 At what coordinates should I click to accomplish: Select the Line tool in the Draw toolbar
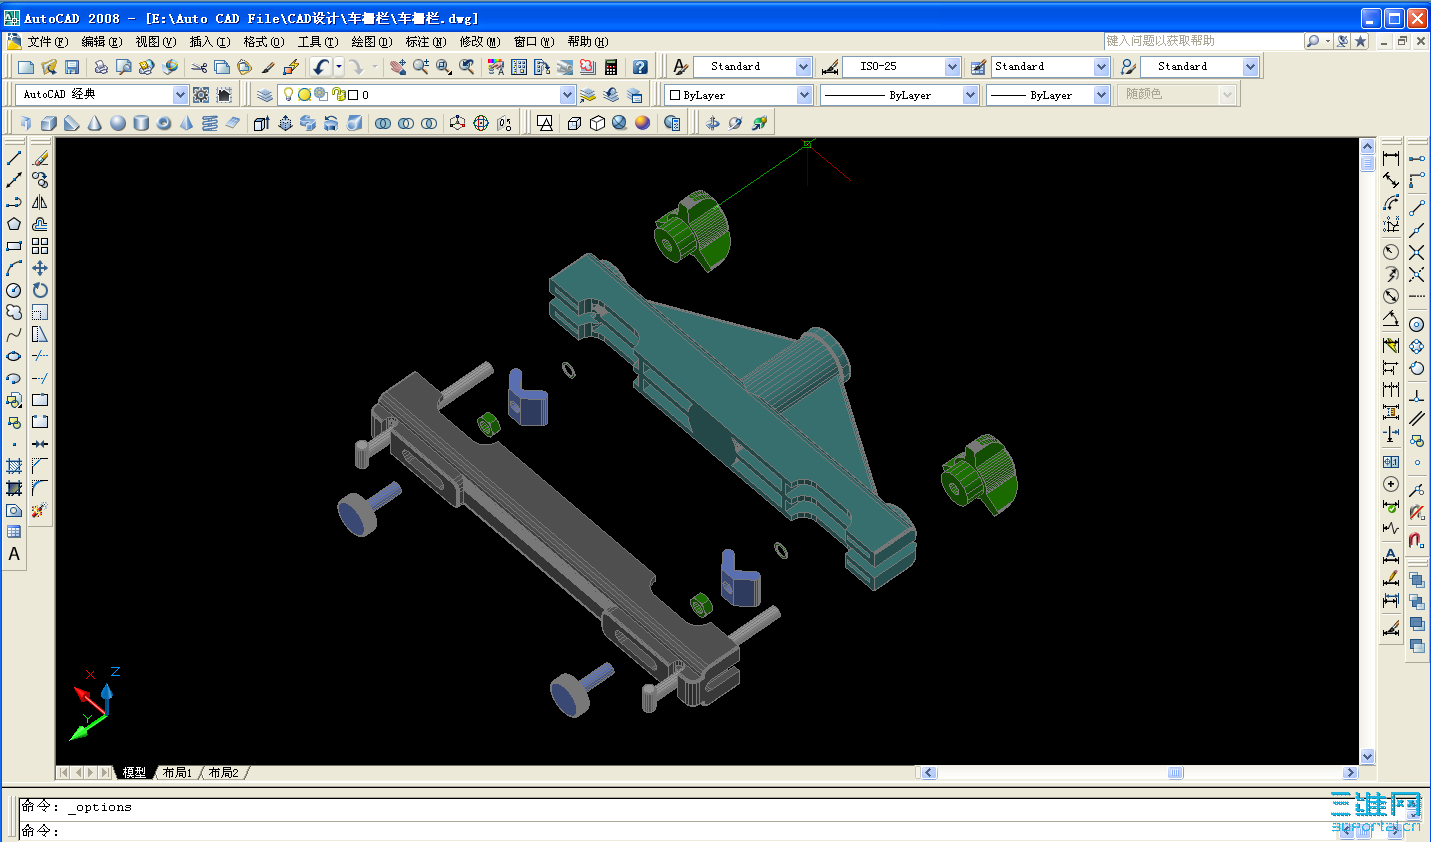(14, 158)
